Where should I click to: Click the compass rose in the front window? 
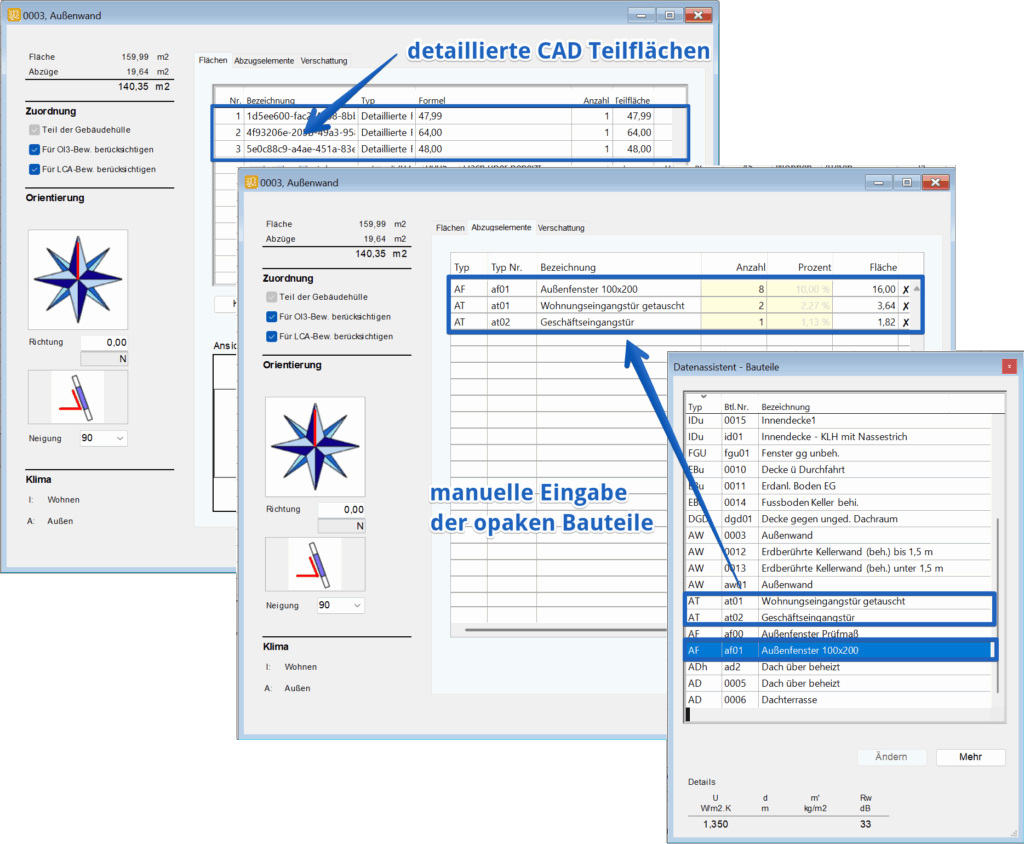click(x=315, y=446)
